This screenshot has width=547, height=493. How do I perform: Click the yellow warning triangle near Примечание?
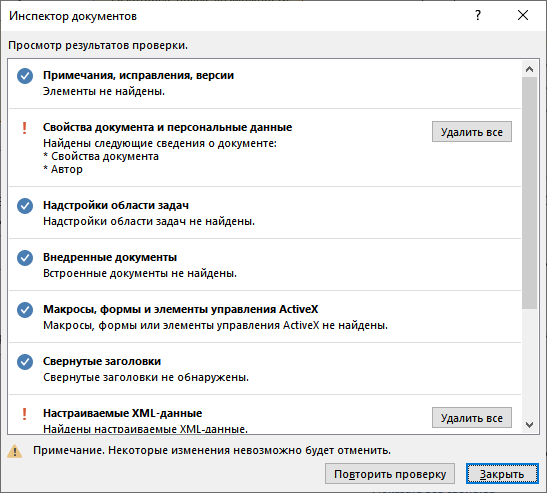pyautogui.click(x=14, y=451)
